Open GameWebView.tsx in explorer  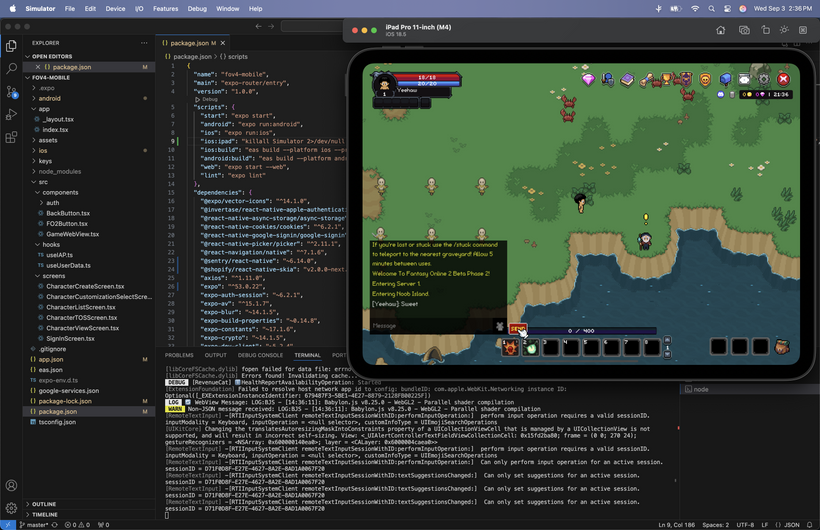(x=72, y=234)
